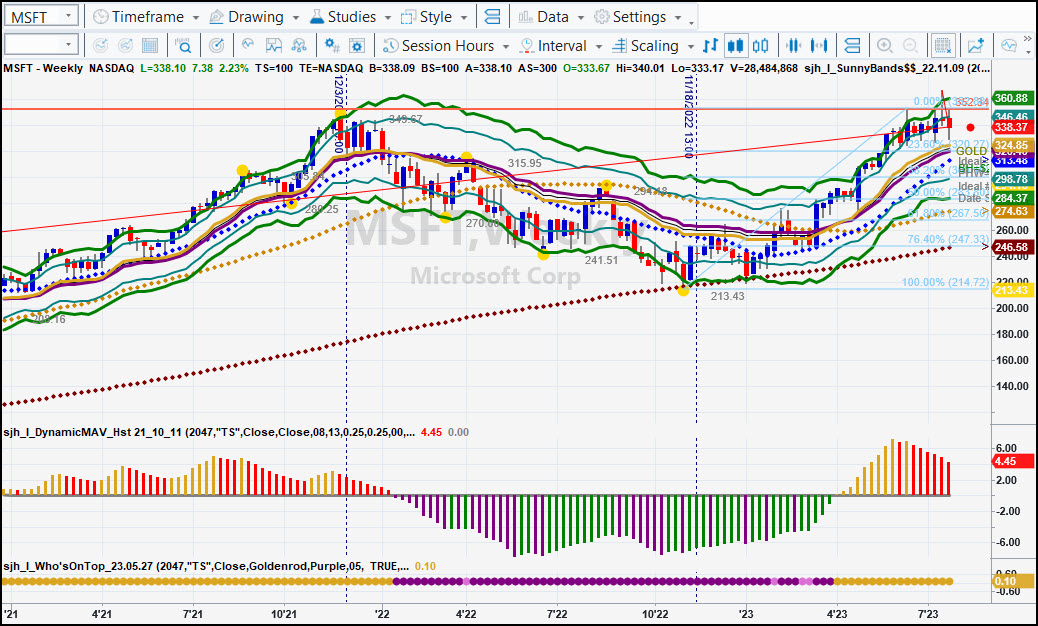Viewport: 1038px width, 626px height.
Task: Open the Session Hours dropdown
Action: coord(446,46)
